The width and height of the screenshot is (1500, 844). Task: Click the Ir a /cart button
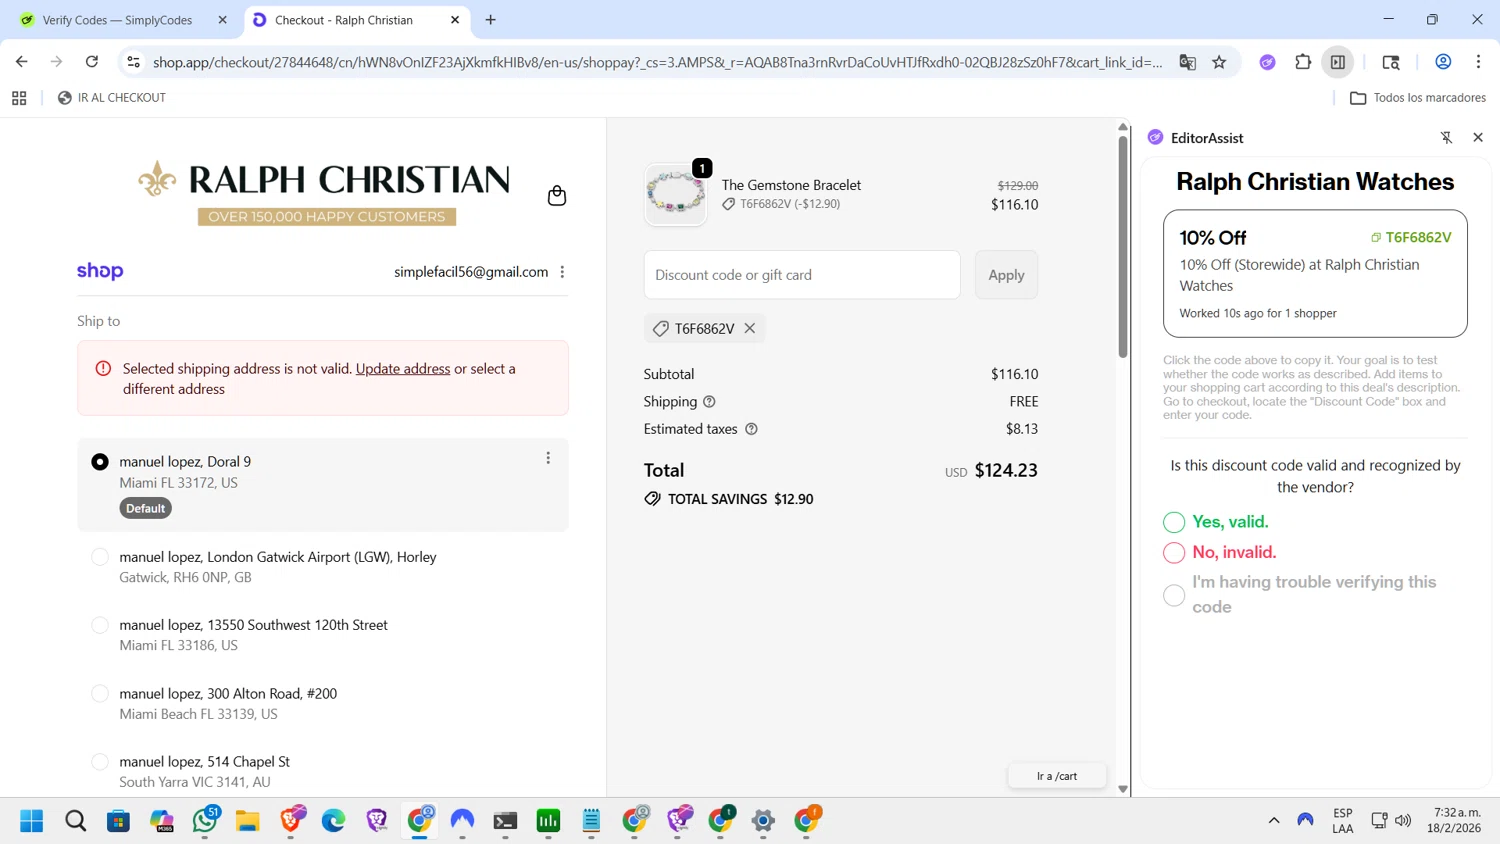click(x=1057, y=776)
